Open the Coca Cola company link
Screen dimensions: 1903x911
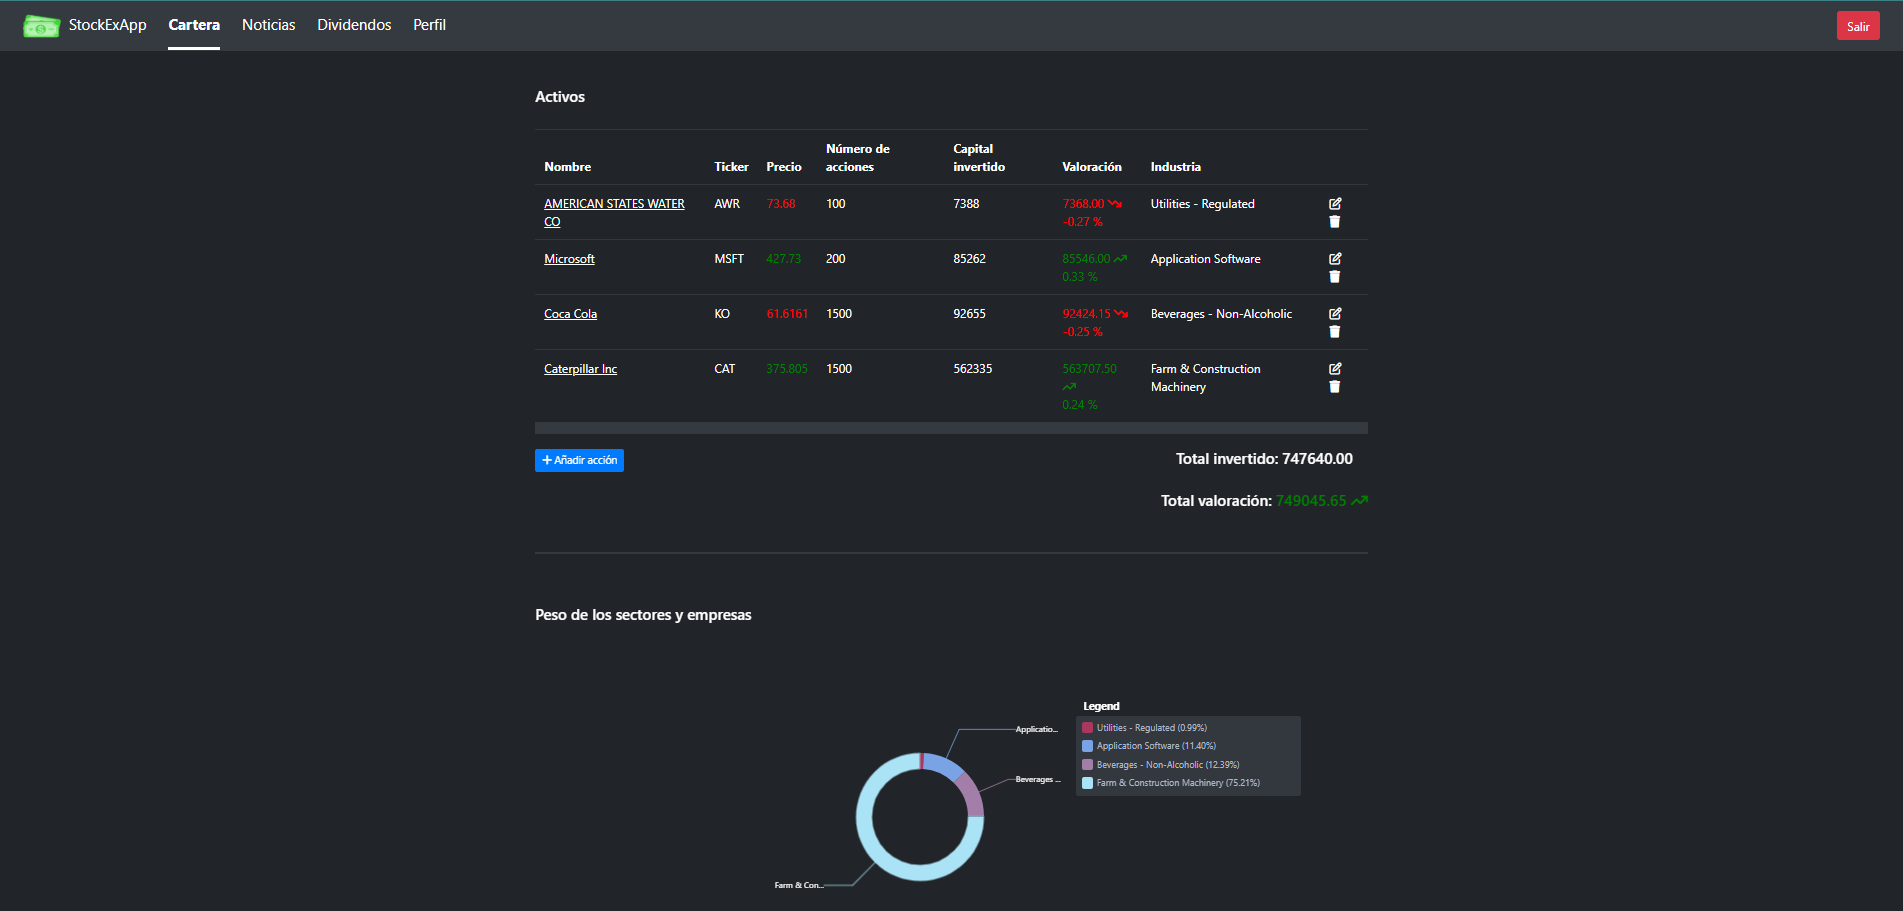click(x=570, y=314)
